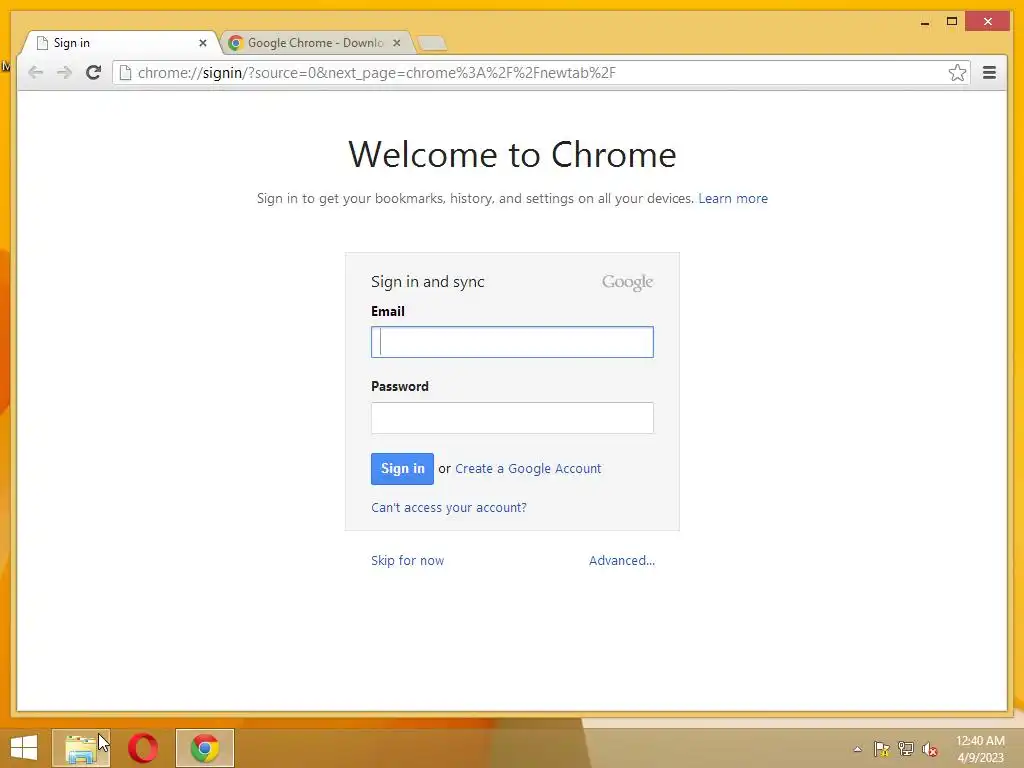
Task: Open Create a Google Account link
Action: click(x=528, y=469)
